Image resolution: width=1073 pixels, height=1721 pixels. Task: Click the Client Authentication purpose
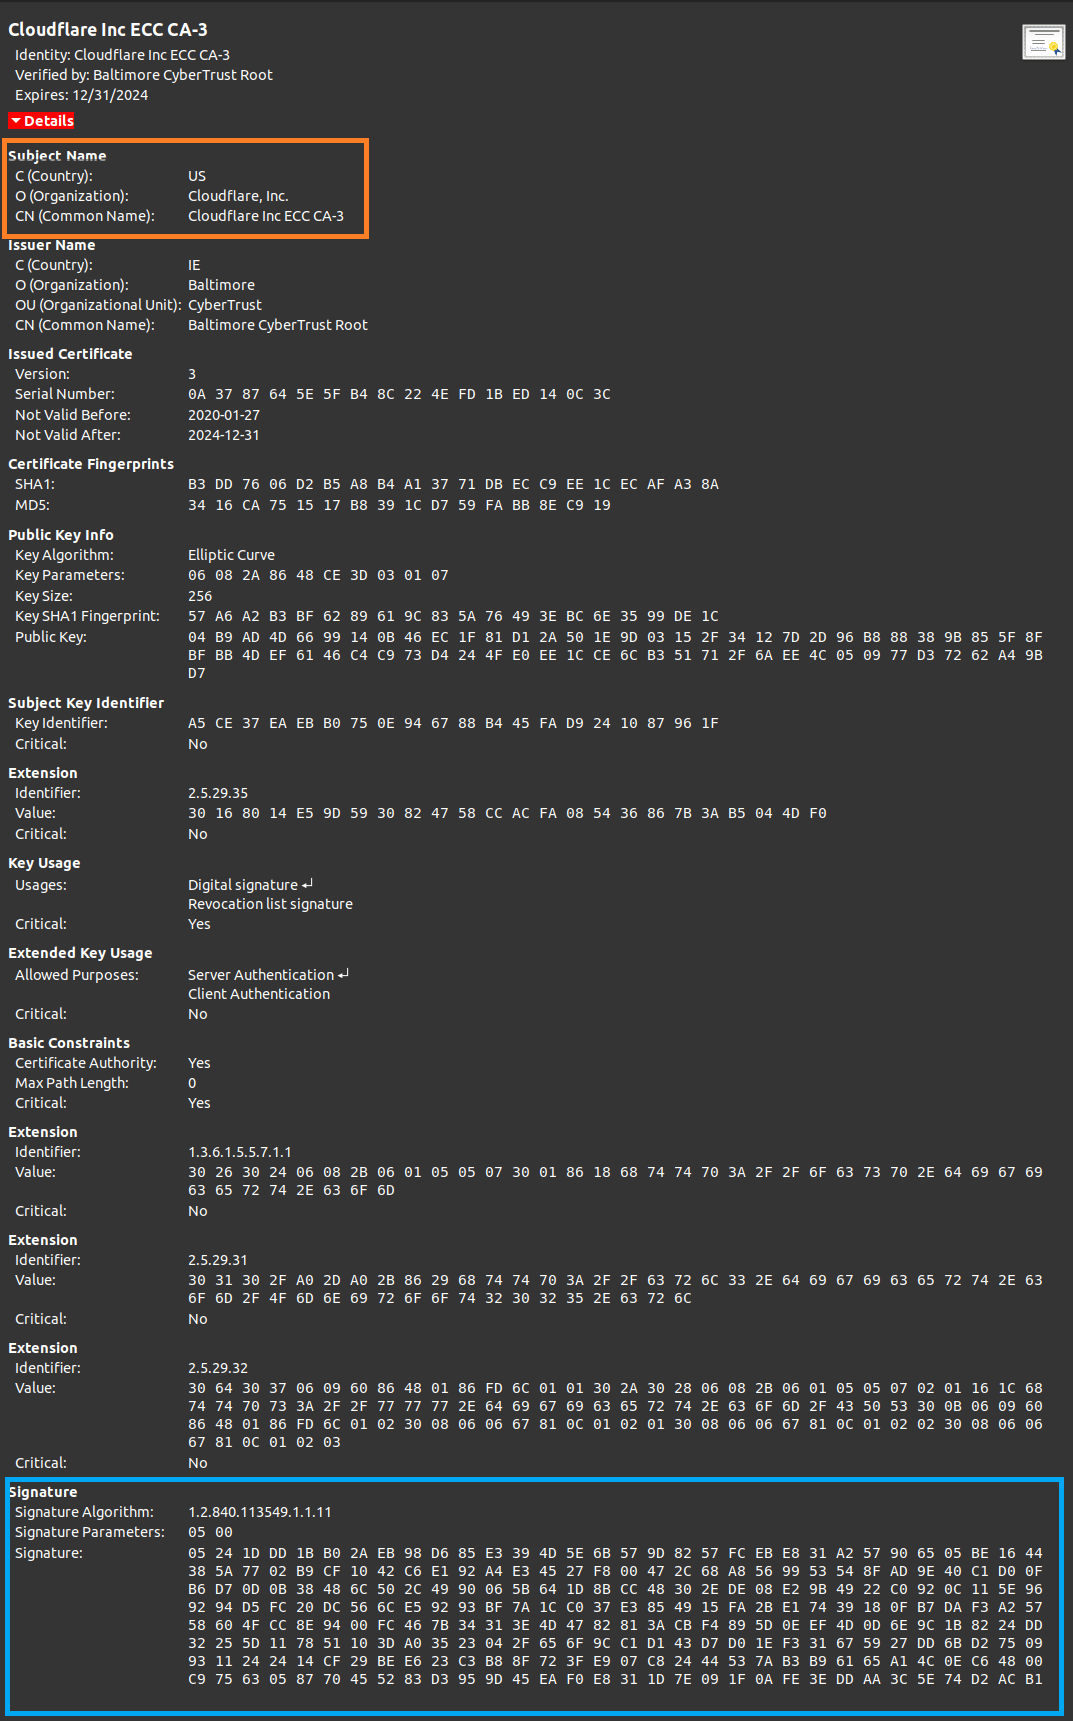[259, 994]
